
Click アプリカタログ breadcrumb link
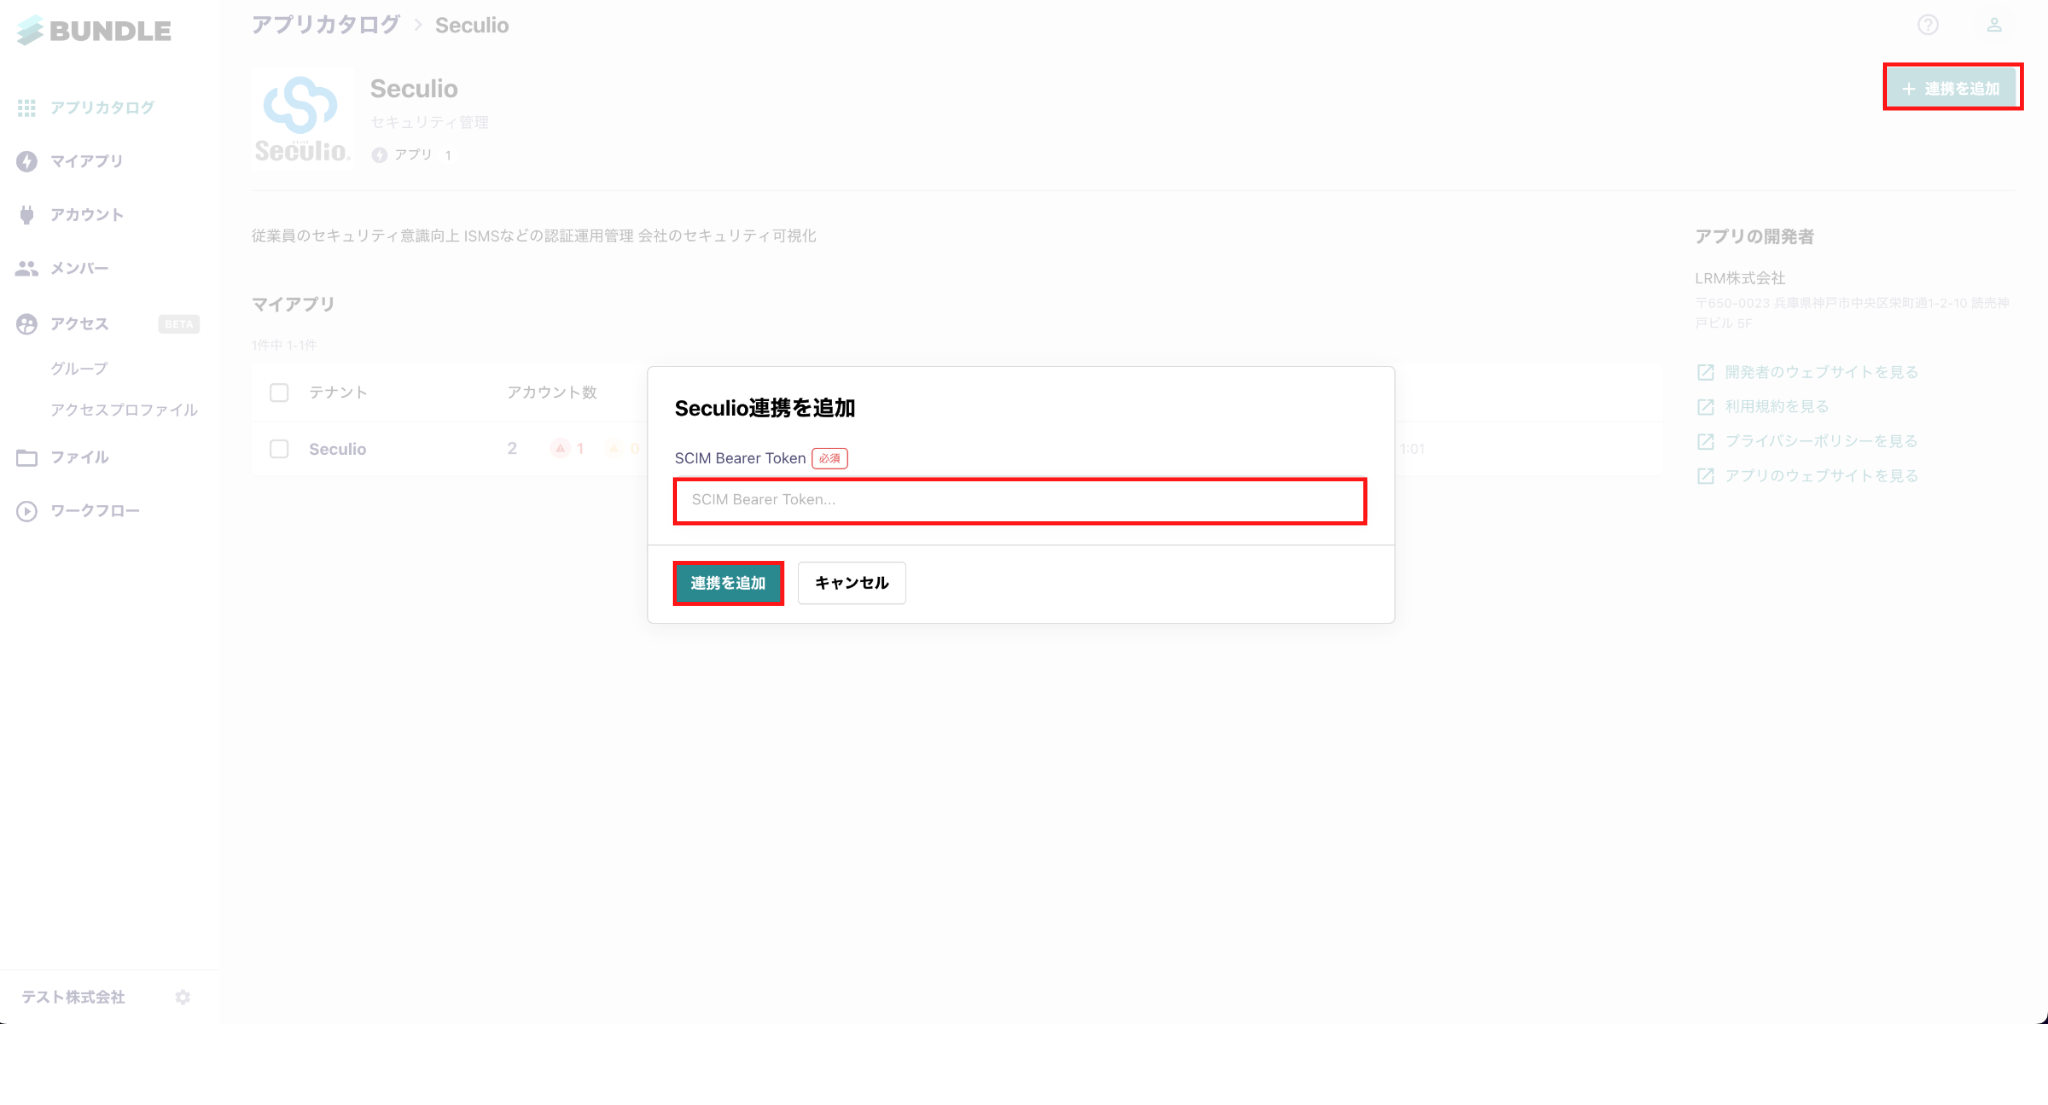click(x=326, y=25)
